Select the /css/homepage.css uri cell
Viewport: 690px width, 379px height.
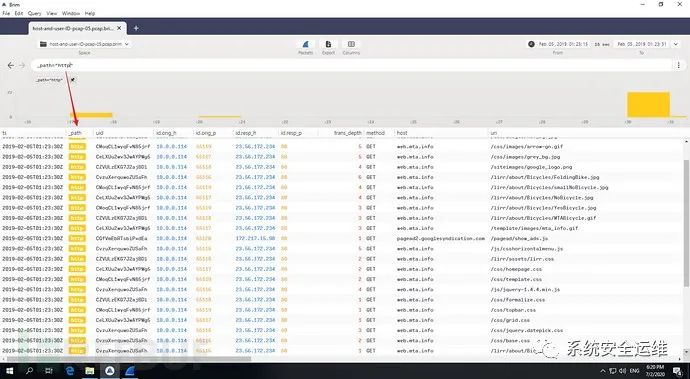pos(516,269)
